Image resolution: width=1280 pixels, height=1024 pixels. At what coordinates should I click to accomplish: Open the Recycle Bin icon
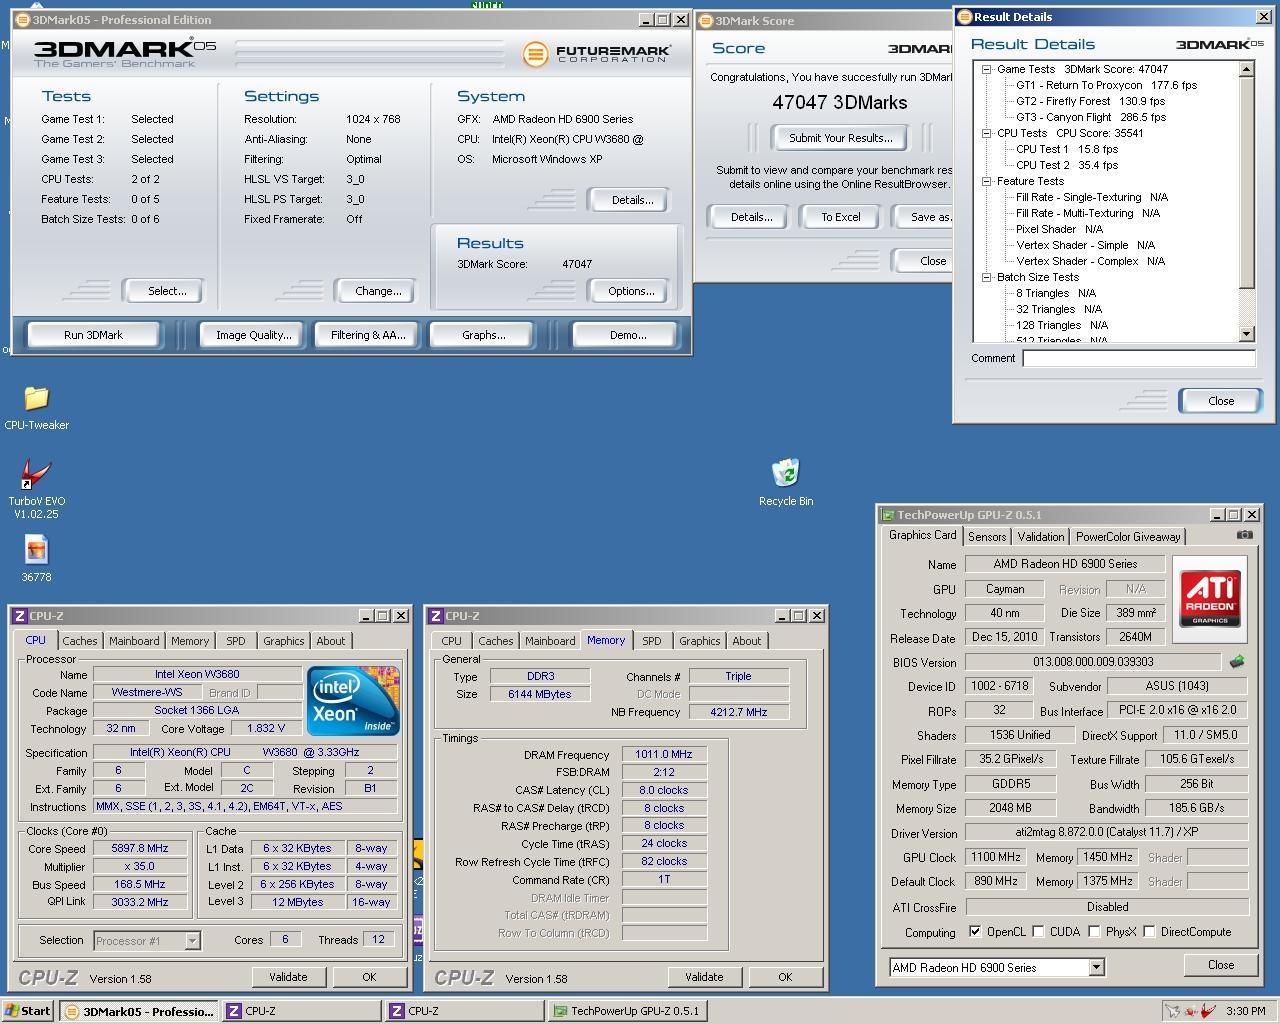click(785, 473)
